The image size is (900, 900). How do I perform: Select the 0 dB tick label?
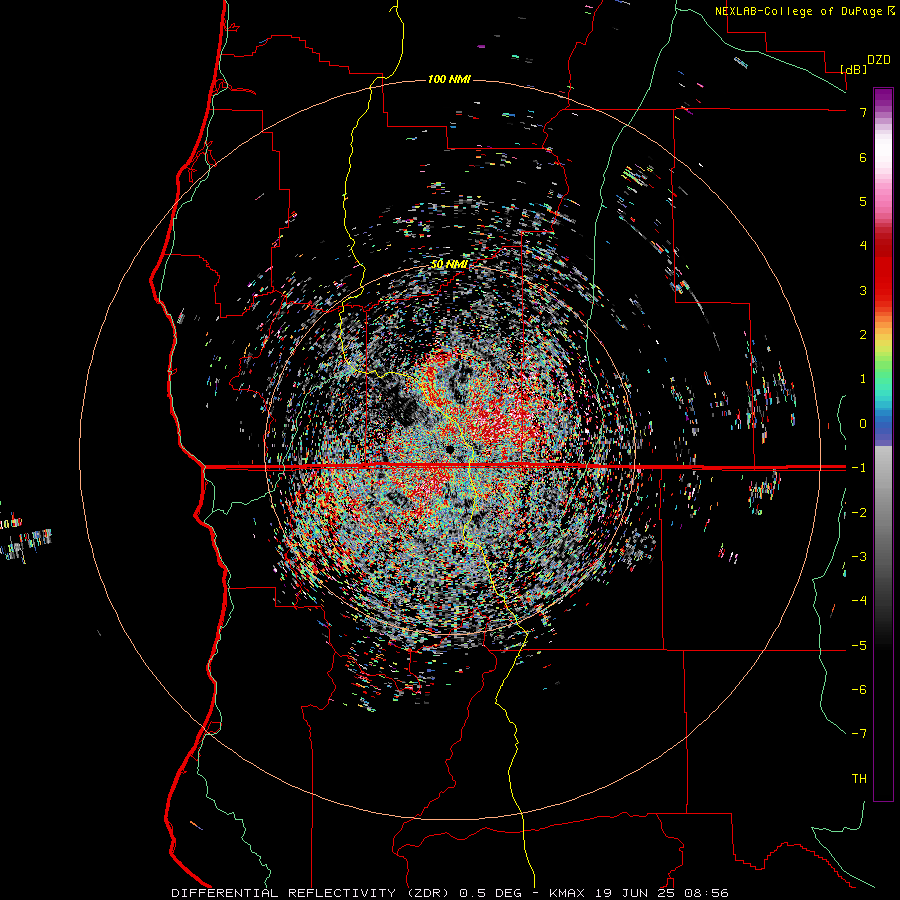tap(863, 424)
